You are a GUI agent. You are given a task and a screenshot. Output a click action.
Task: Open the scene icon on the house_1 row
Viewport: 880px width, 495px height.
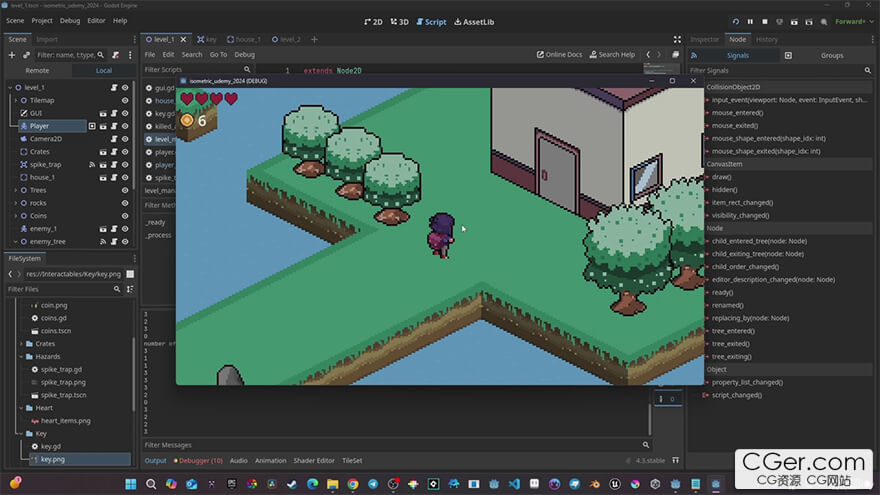pos(103,177)
